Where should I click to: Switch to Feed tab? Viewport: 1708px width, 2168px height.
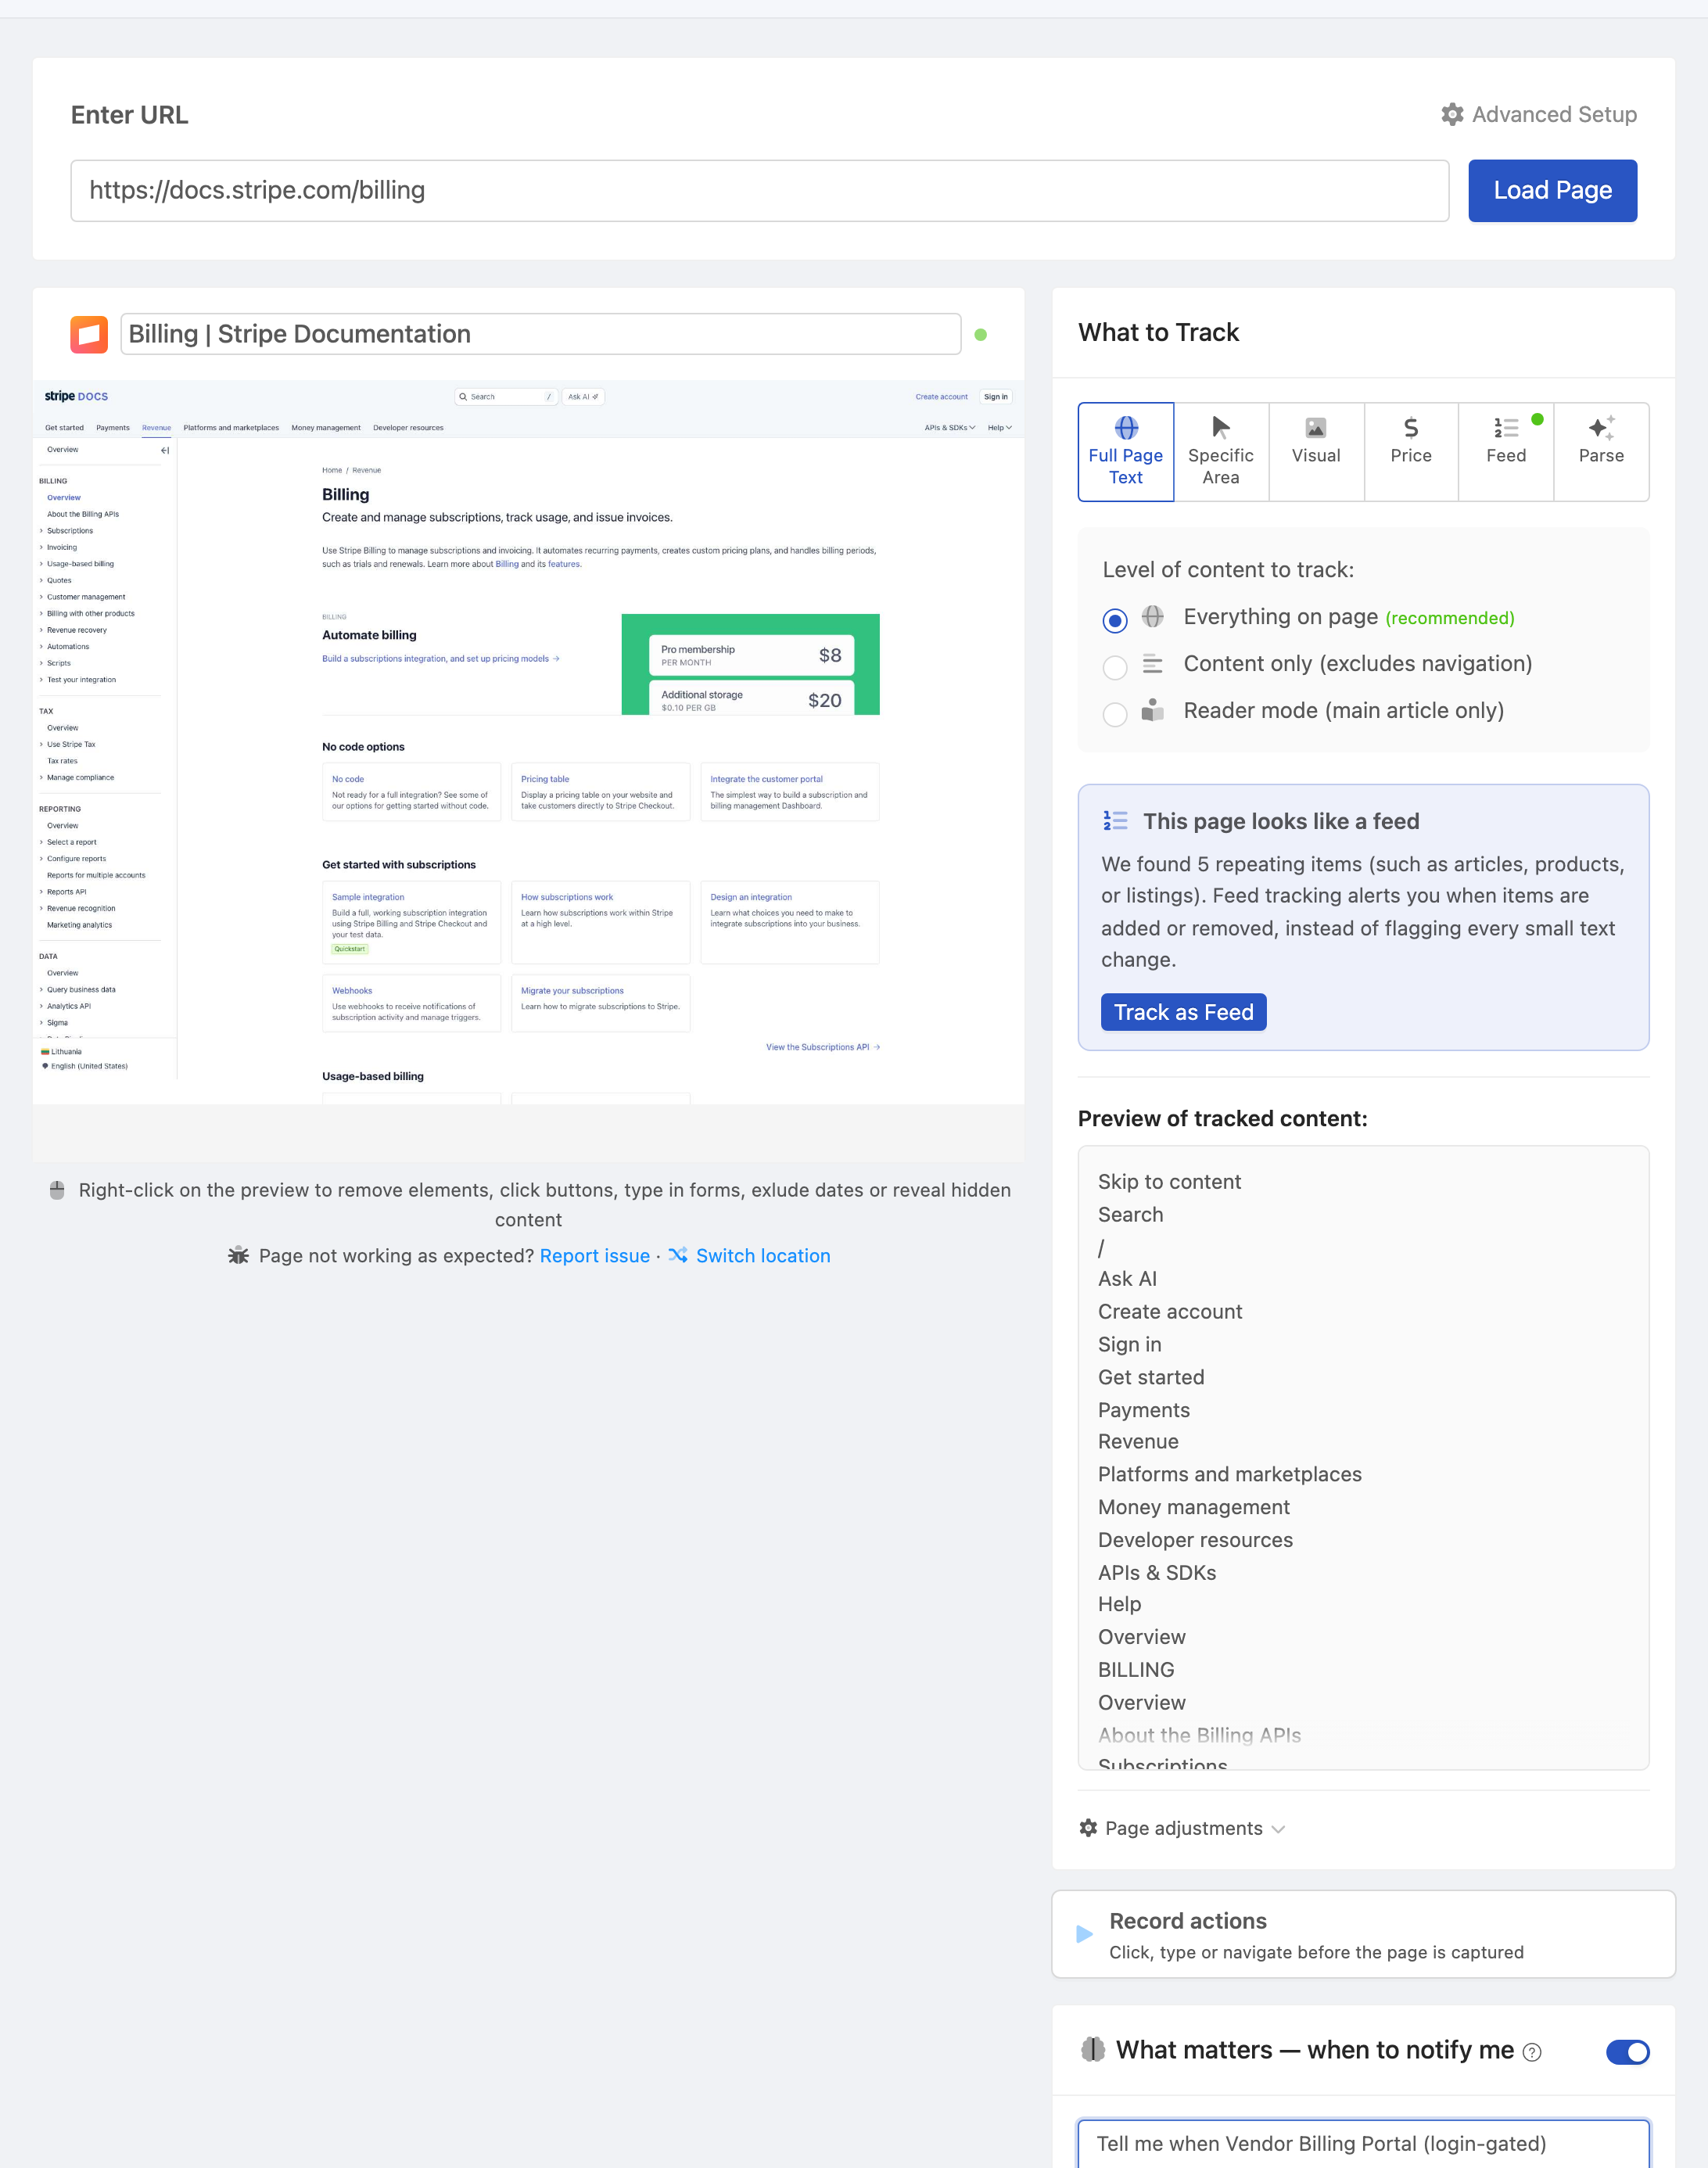1506,452
